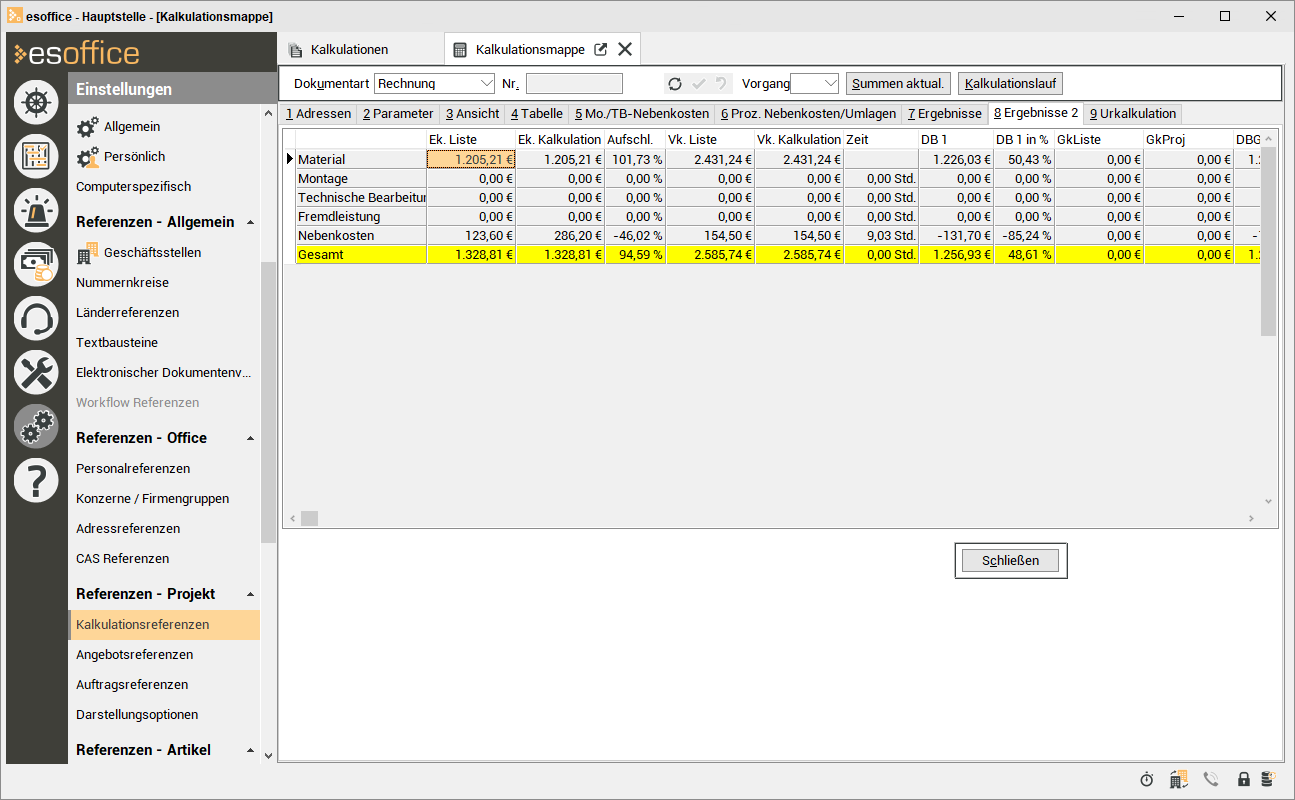Switch to the 6 Proz. Nebenkosten/Umlagen tab
Image resolution: width=1295 pixels, height=800 pixels.
click(808, 114)
